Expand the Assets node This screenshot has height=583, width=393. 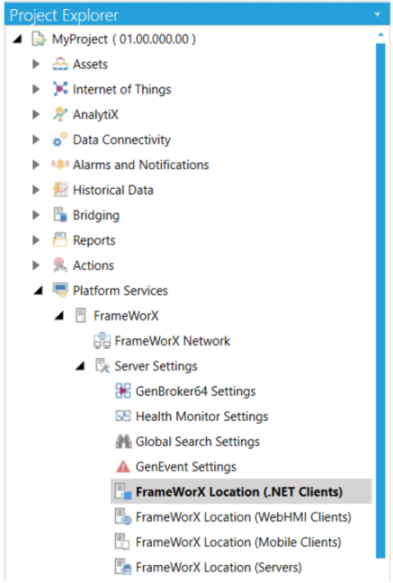pos(36,64)
